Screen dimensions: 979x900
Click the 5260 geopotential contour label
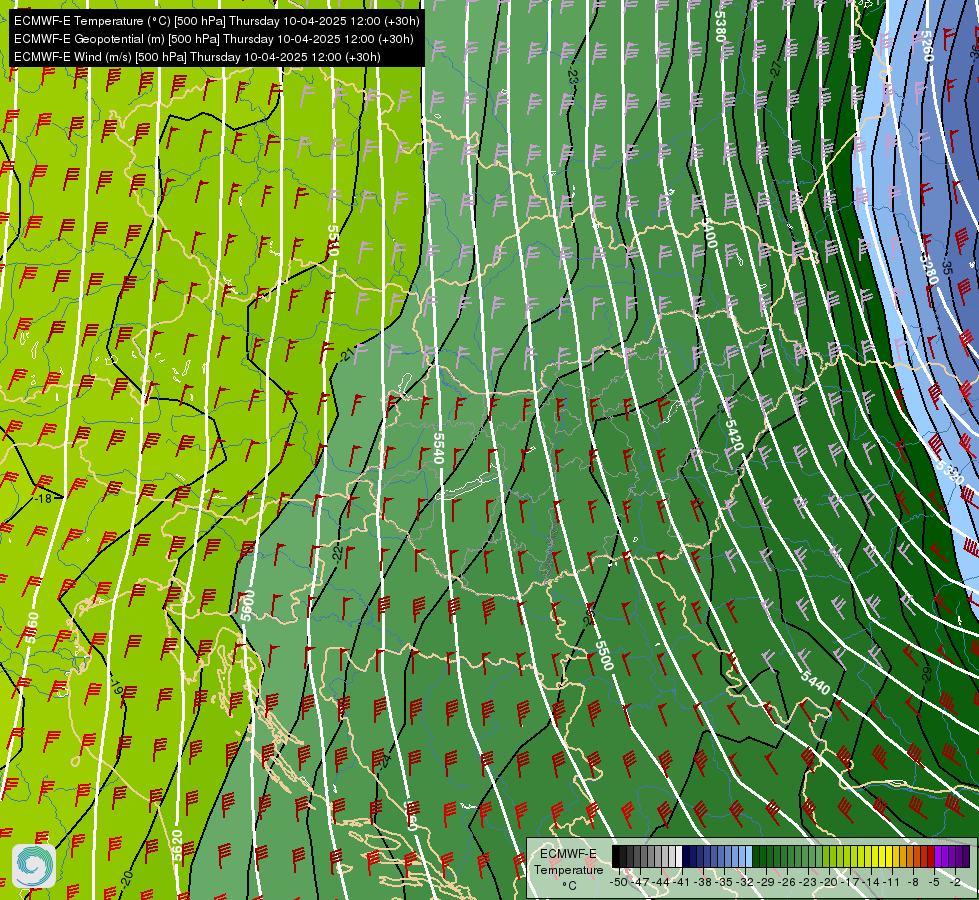coord(927,46)
